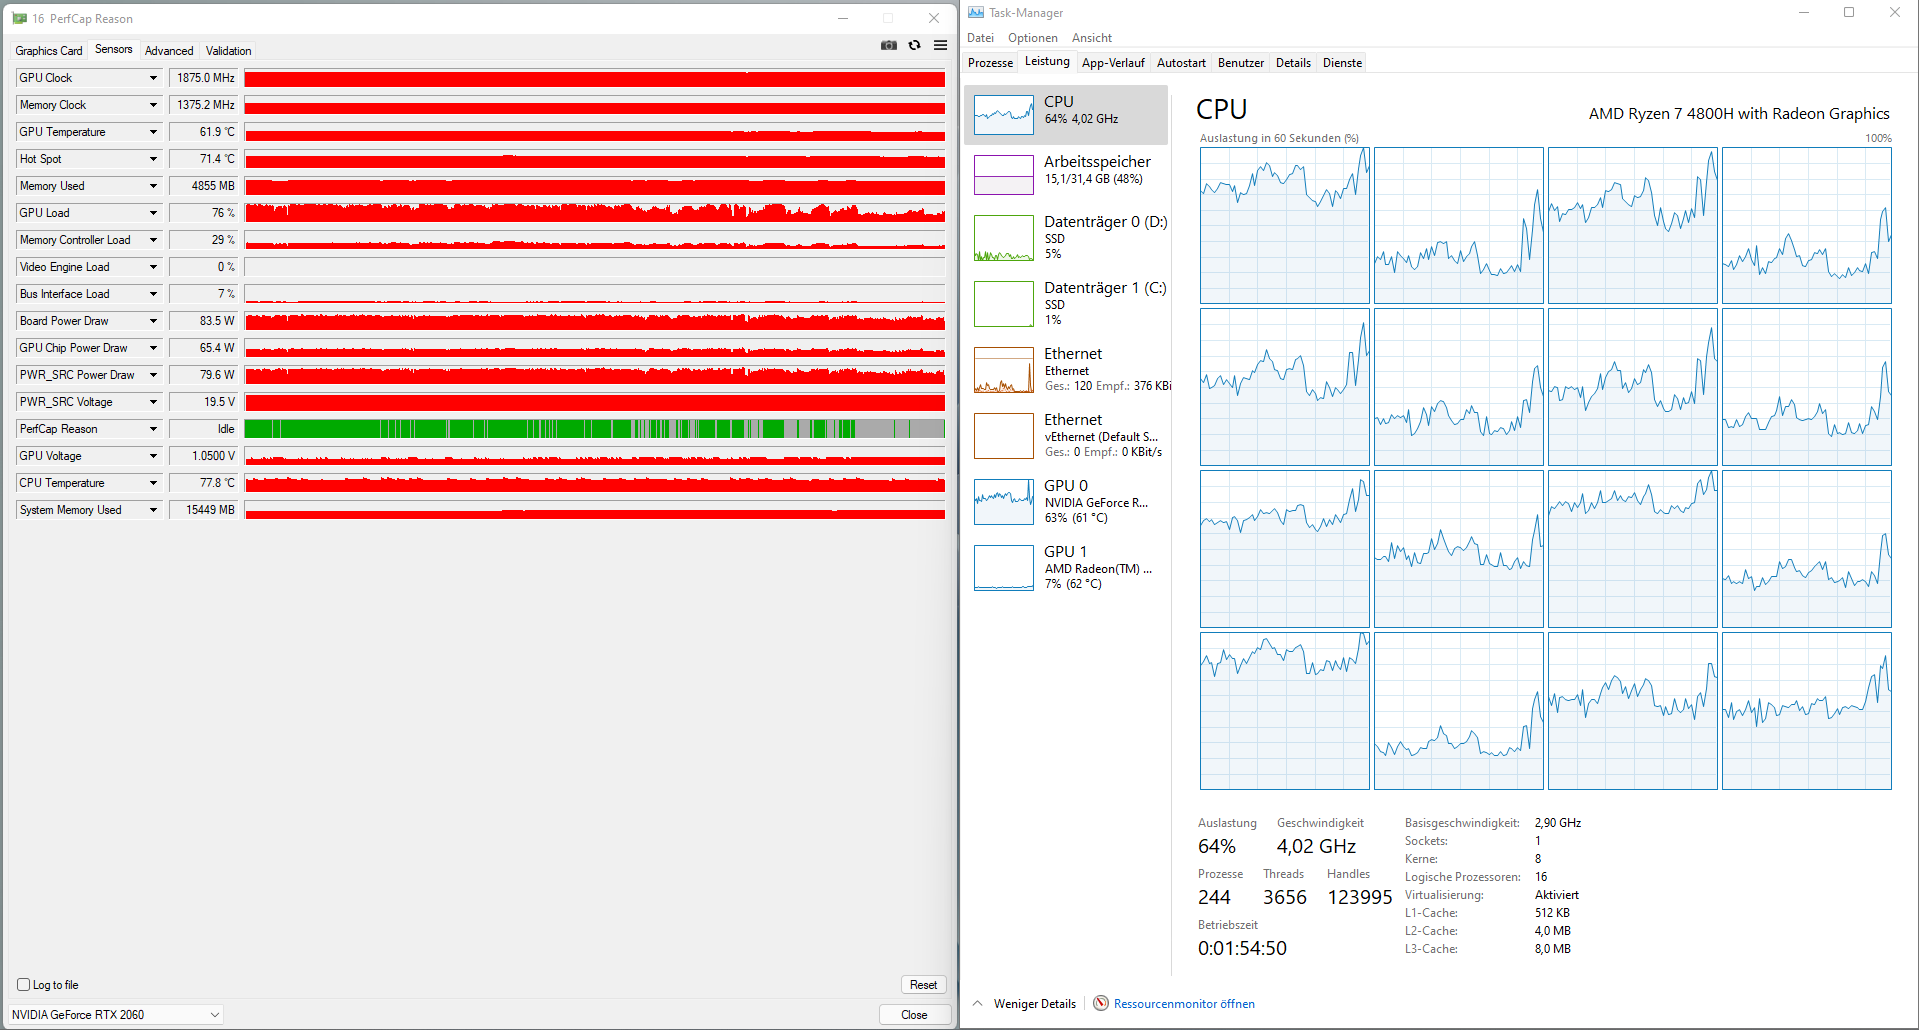Open the PerfCap Reason sensor dropdown
This screenshot has width=1919, height=1030.
tap(154, 429)
